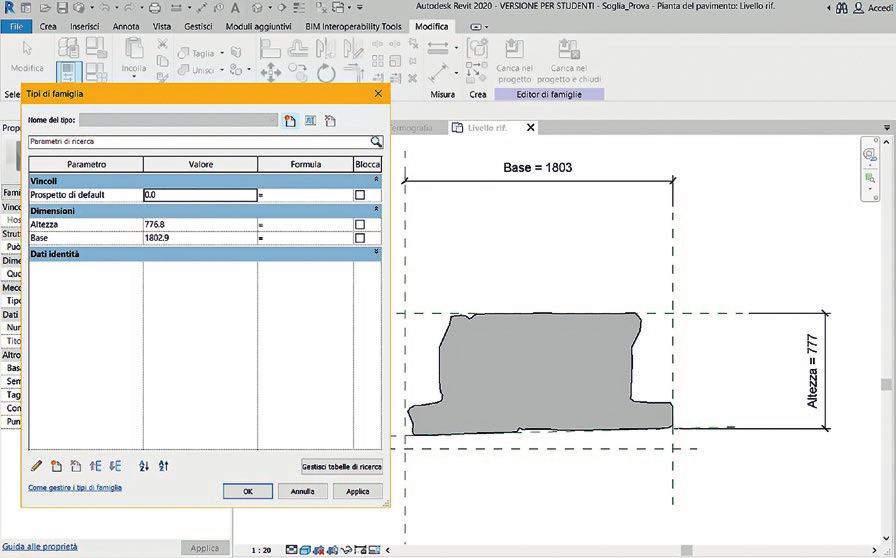The image size is (896, 558).
Task: Expand the Dati identità parameter group
Action: [376, 252]
